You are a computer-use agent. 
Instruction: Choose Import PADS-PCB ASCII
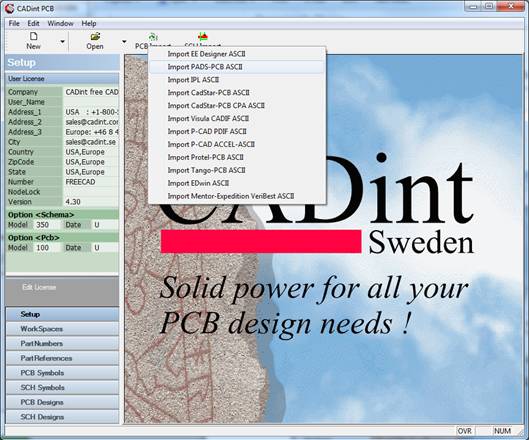pyautogui.click(x=237, y=67)
